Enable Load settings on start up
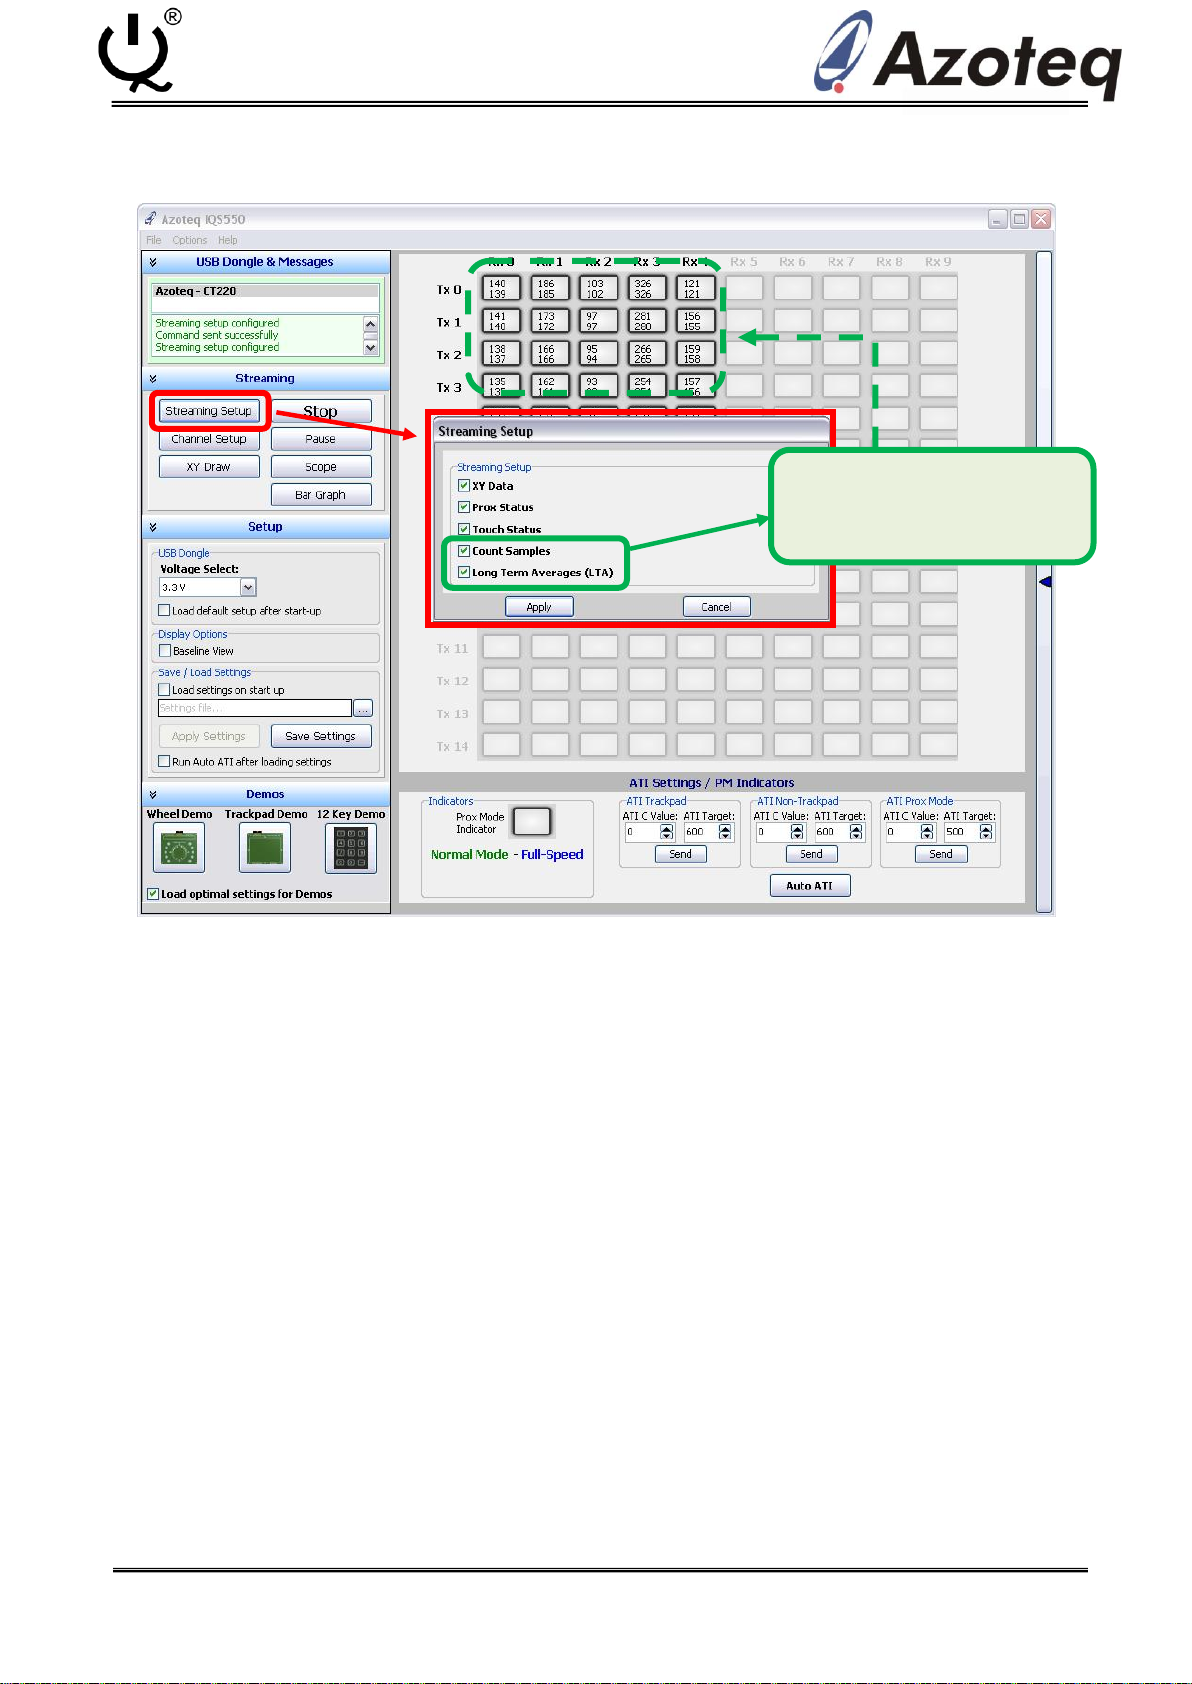1192x1684 pixels. 164,690
